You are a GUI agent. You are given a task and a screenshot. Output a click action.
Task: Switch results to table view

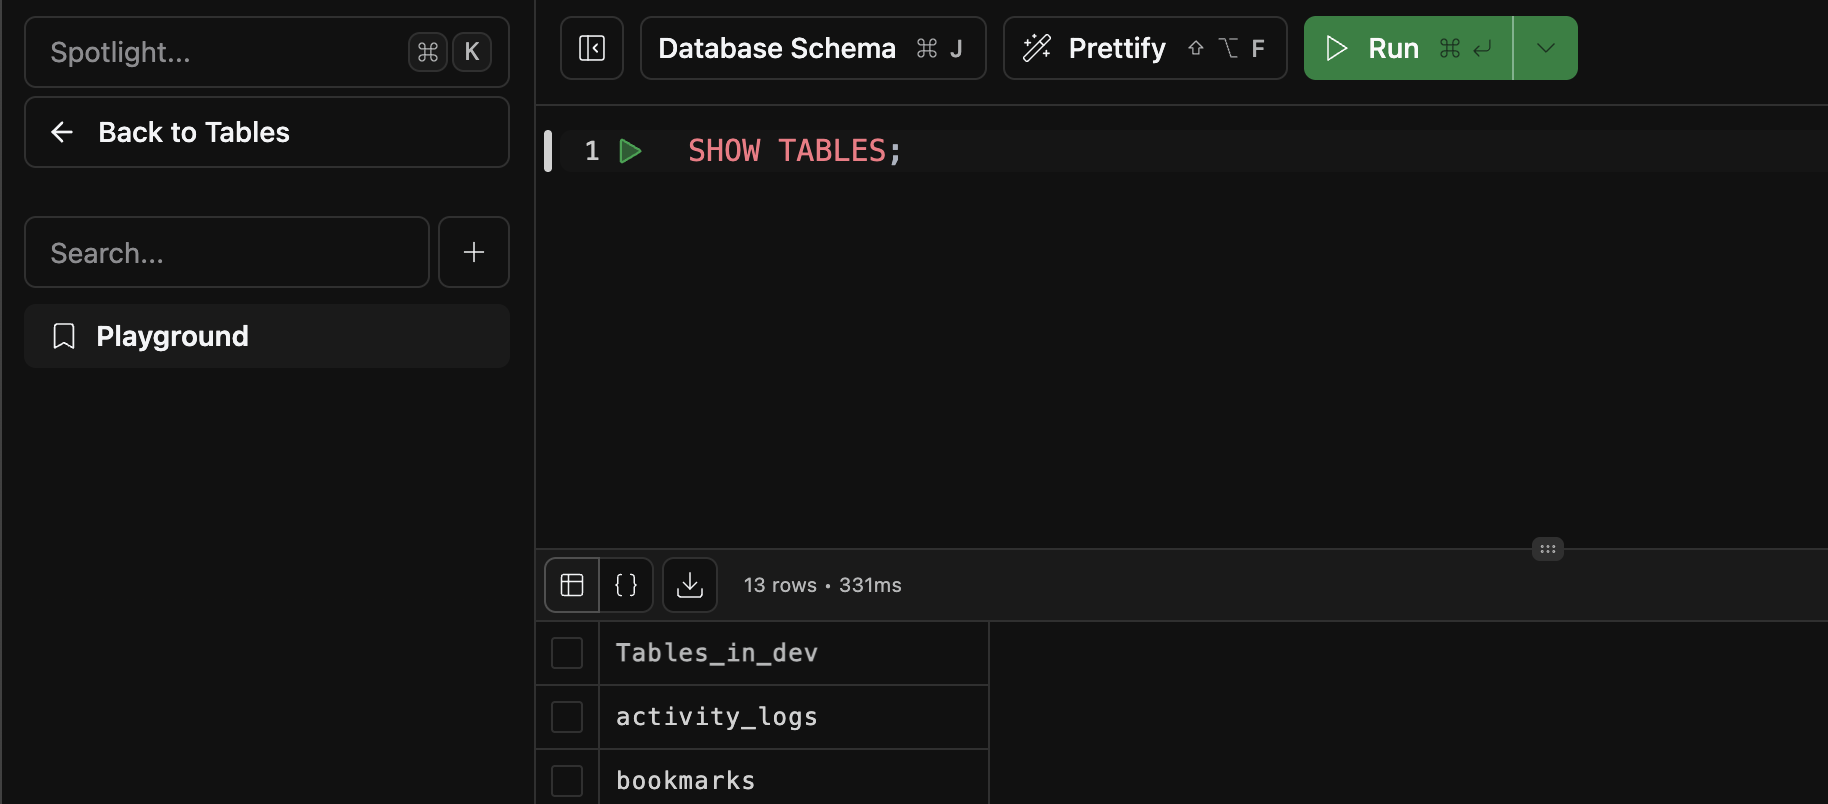pos(572,585)
